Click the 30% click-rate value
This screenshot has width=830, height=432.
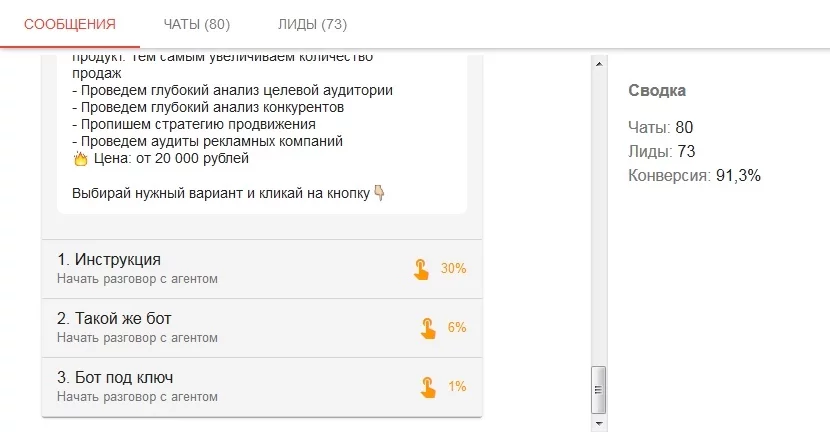454,269
